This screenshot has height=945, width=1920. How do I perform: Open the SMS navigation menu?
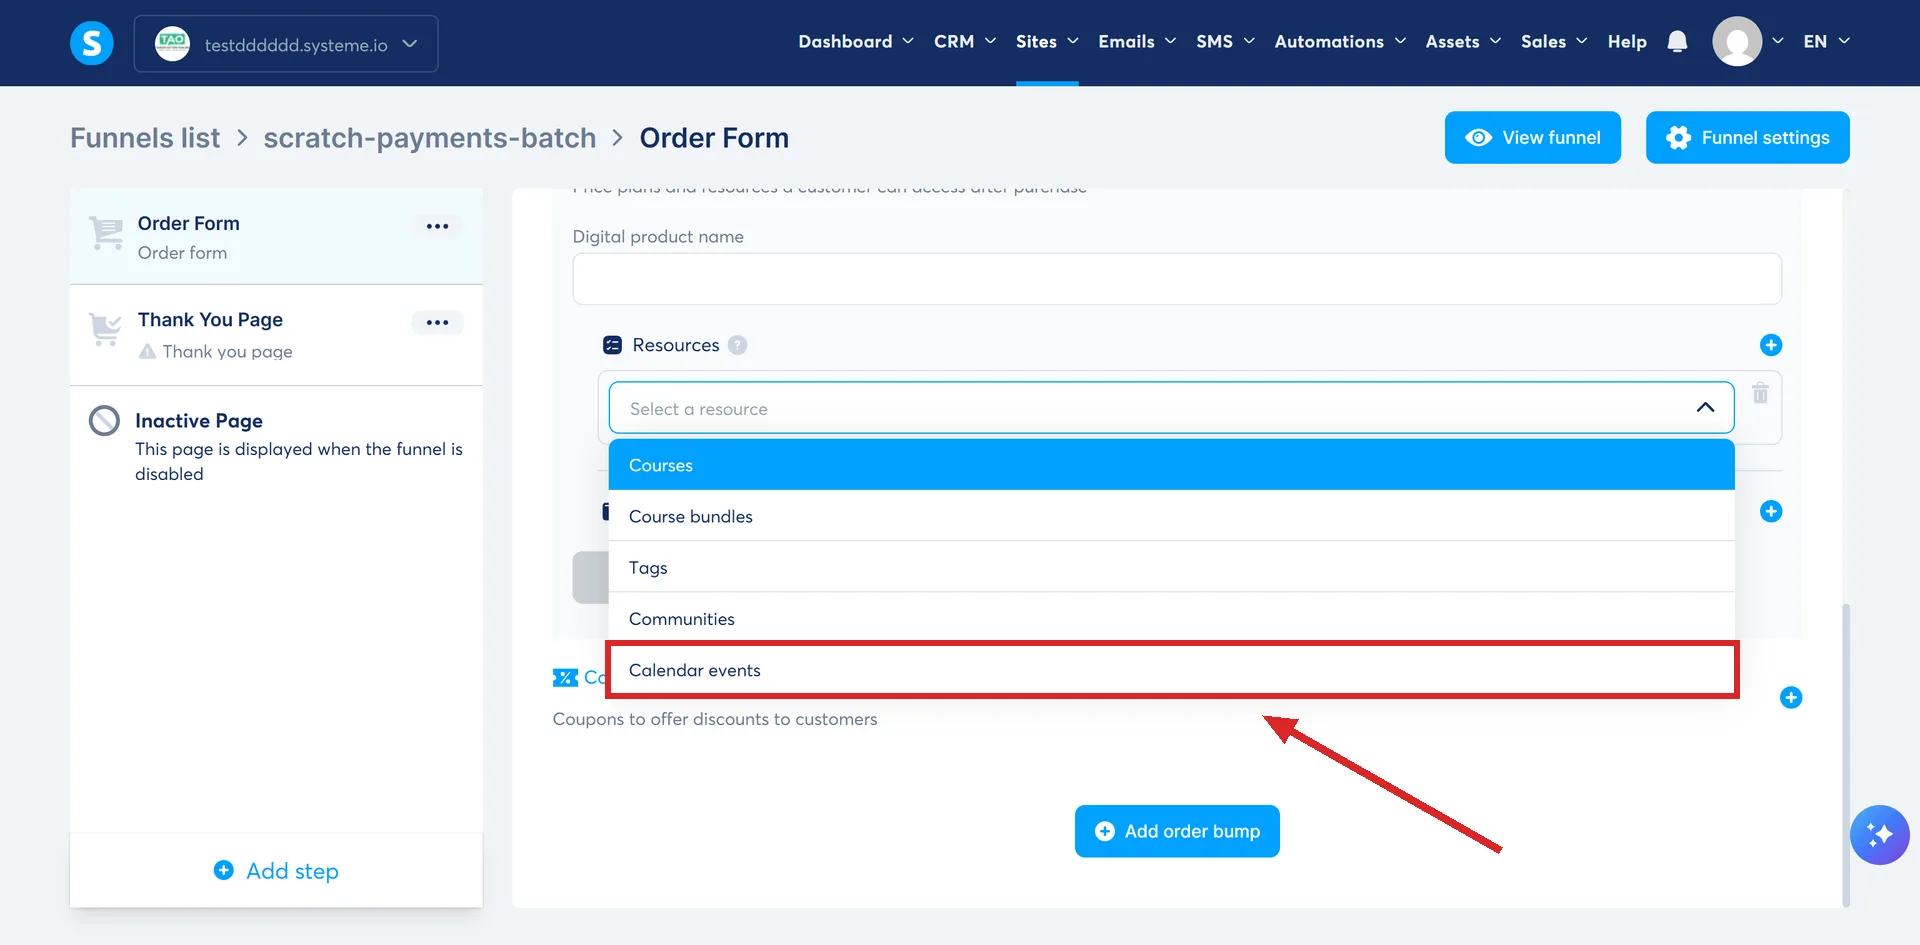pos(1225,41)
